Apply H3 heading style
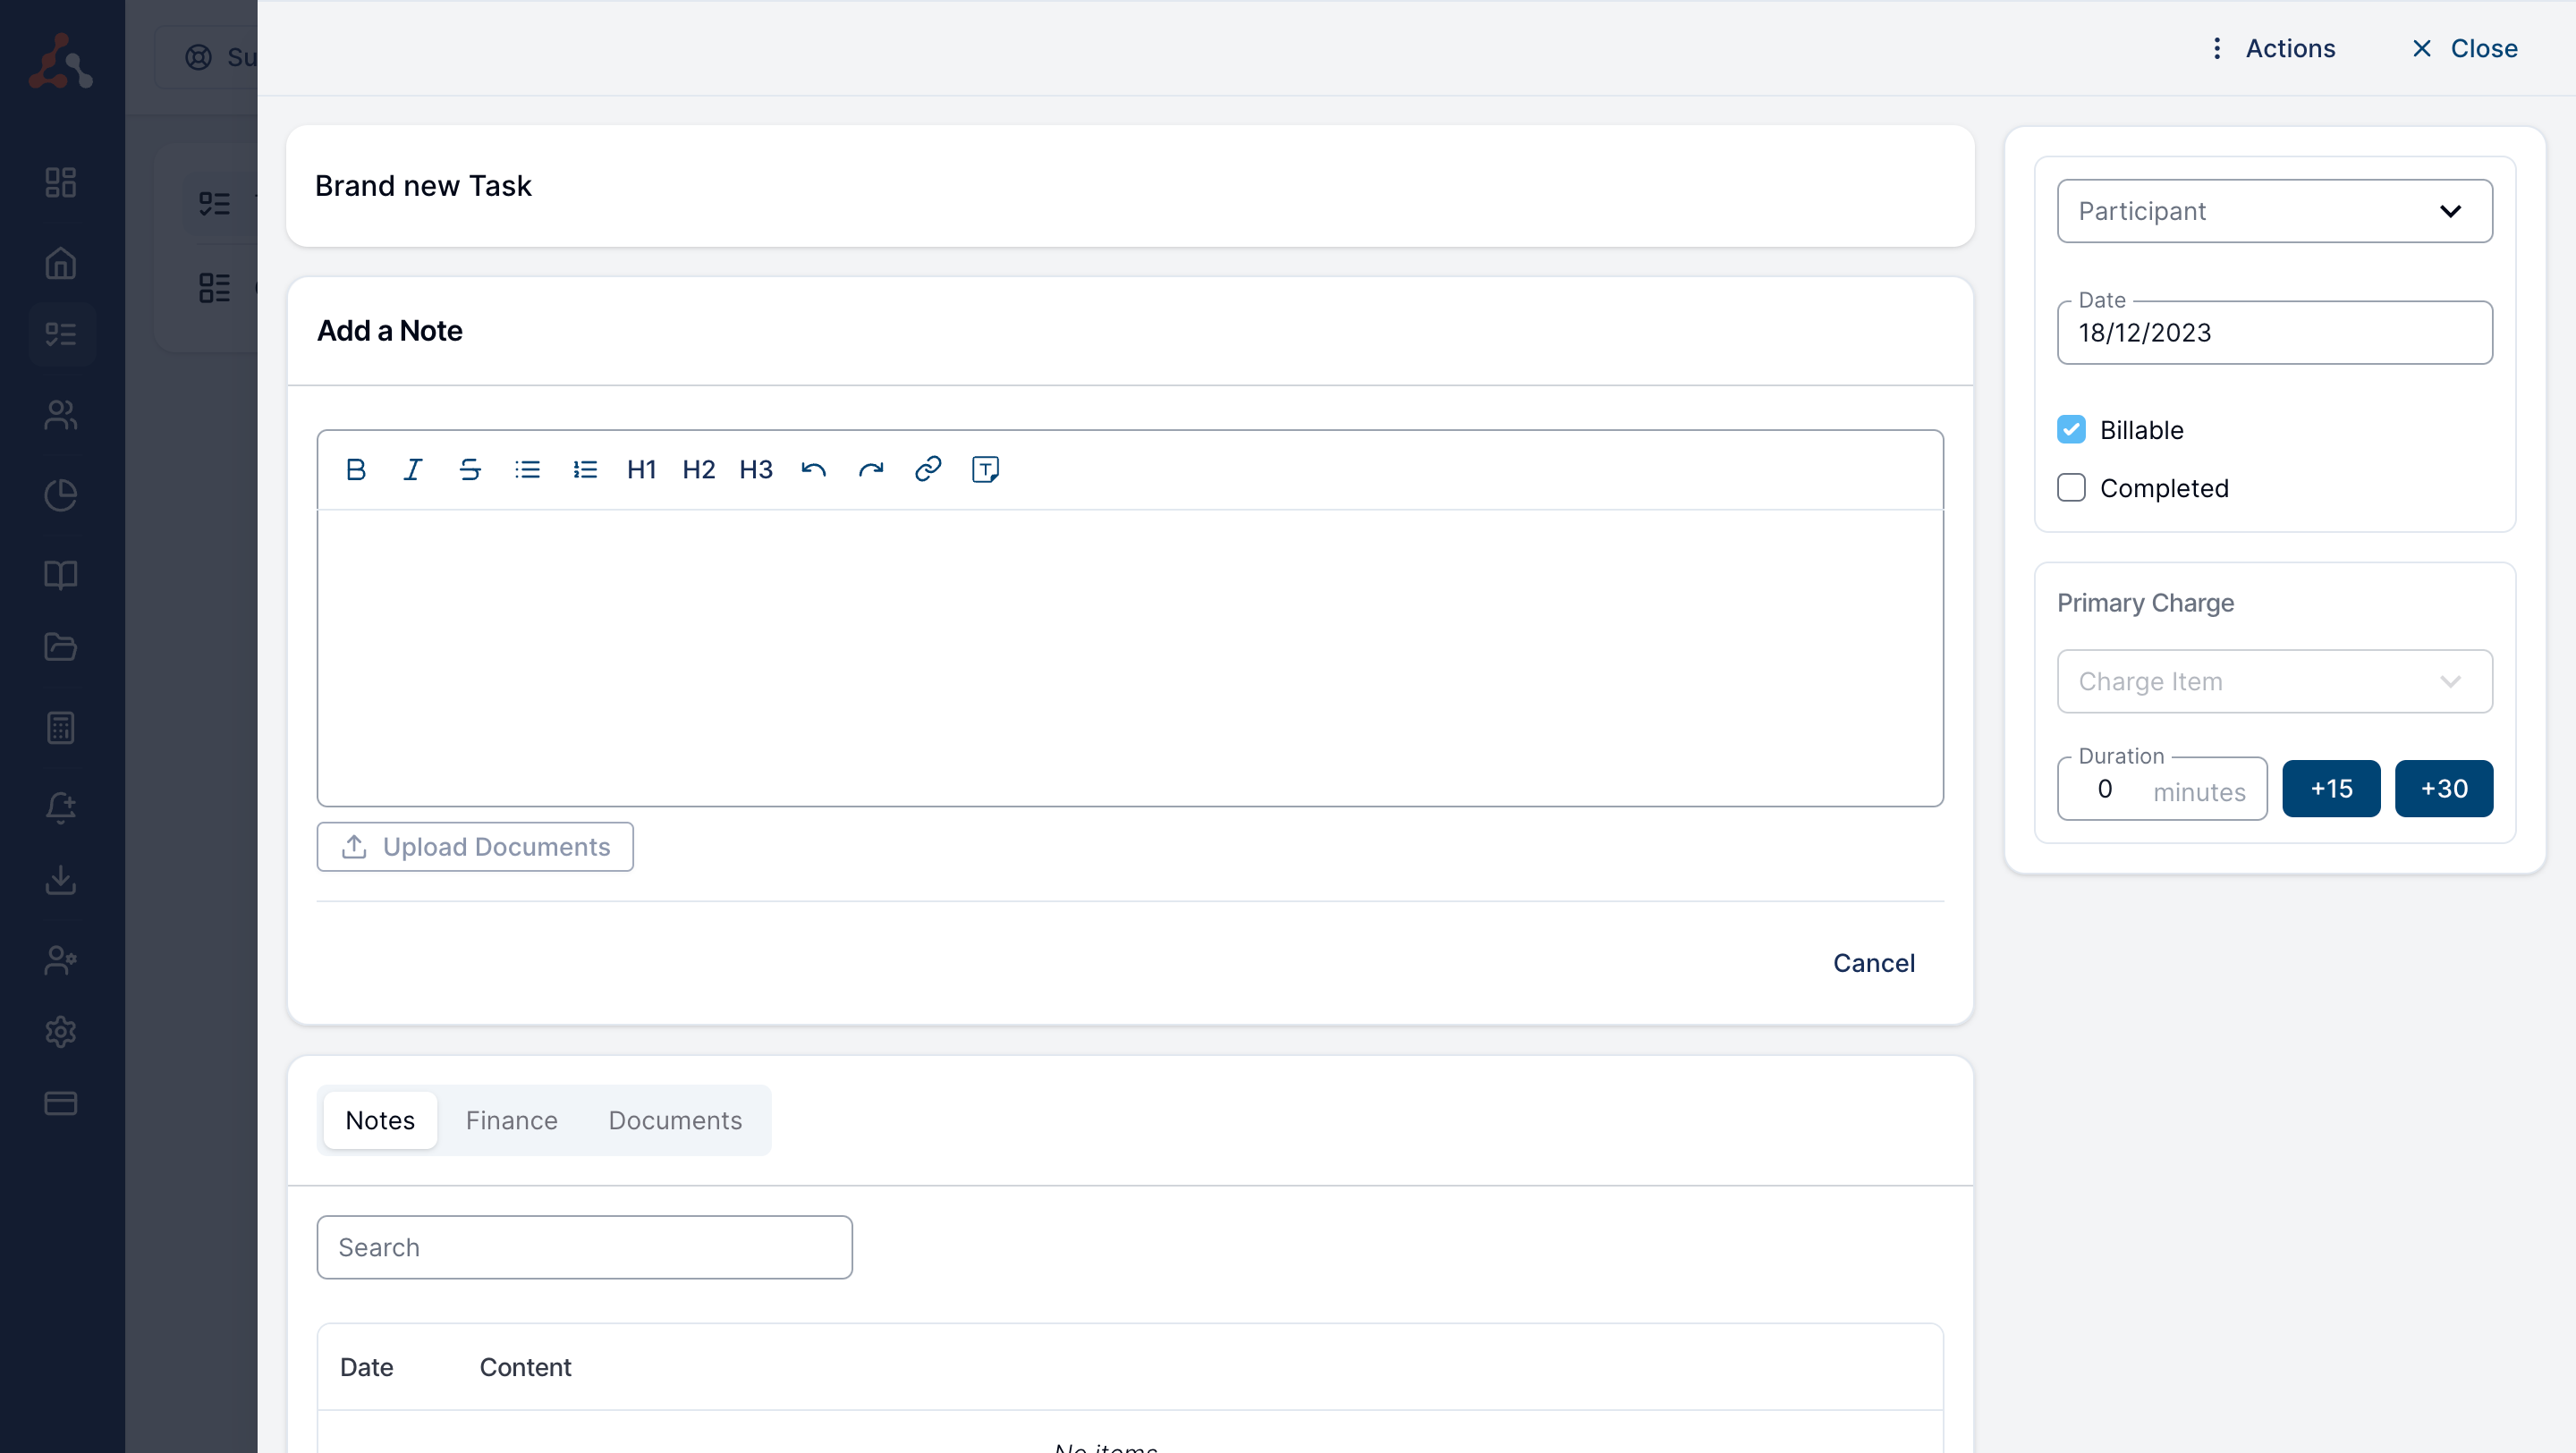The height and width of the screenshot is (1453, 2576). coord(756,469)
